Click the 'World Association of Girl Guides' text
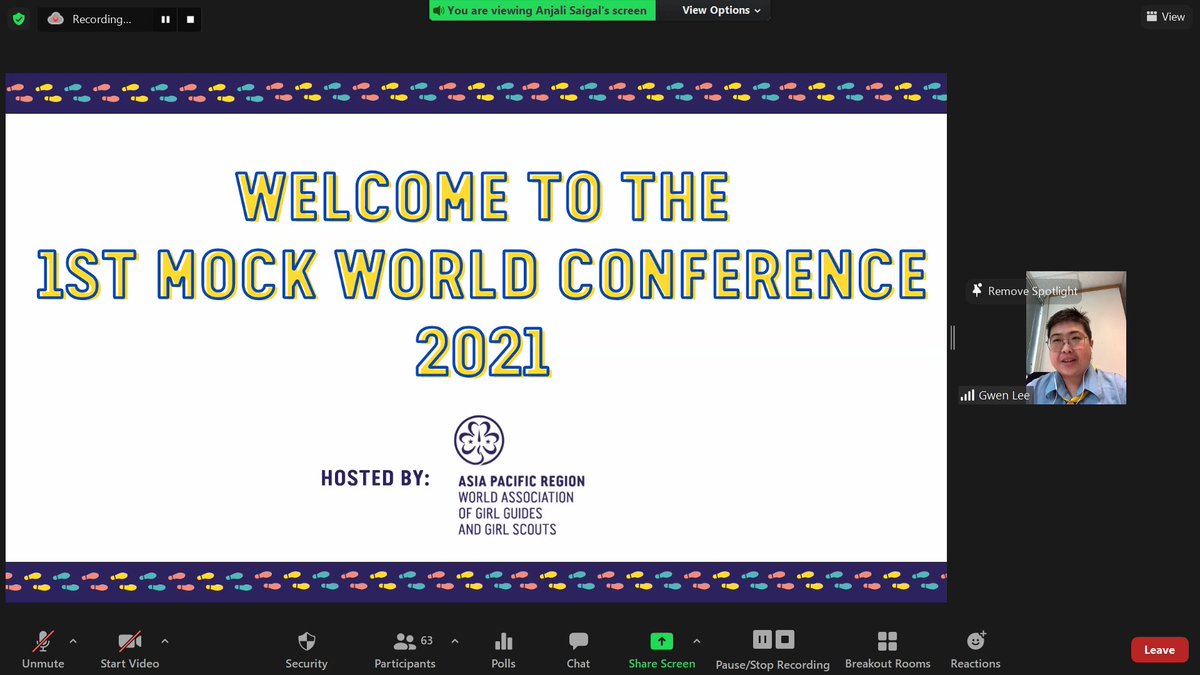The height and width of the screenshot is (675, 1200). click(x=516, y=505)
